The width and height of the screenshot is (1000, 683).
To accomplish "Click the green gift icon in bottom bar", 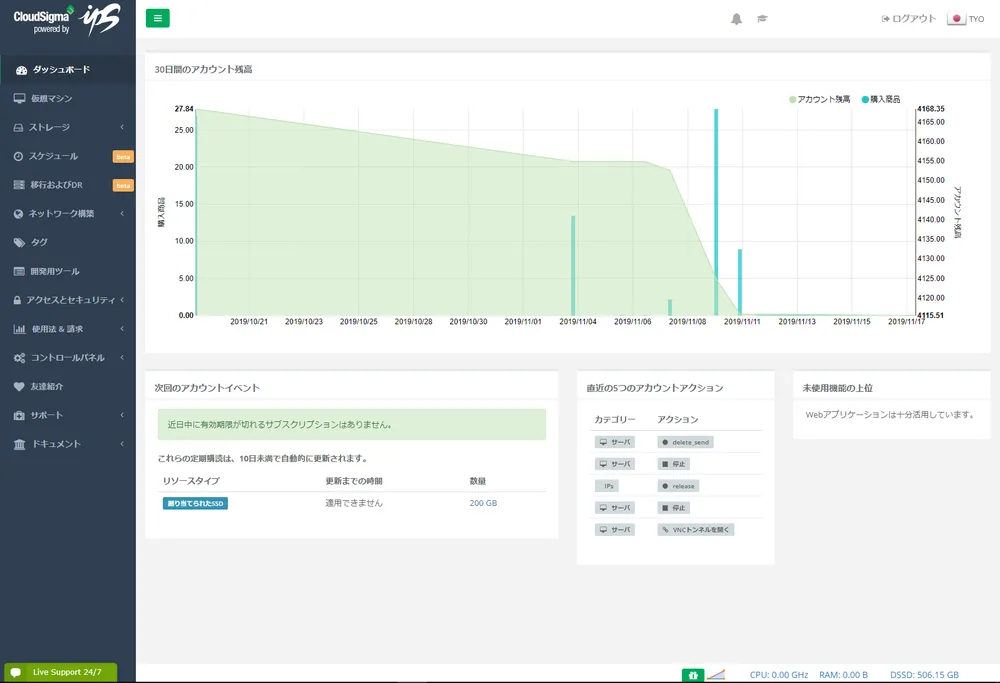I will [x=693, y=675].
